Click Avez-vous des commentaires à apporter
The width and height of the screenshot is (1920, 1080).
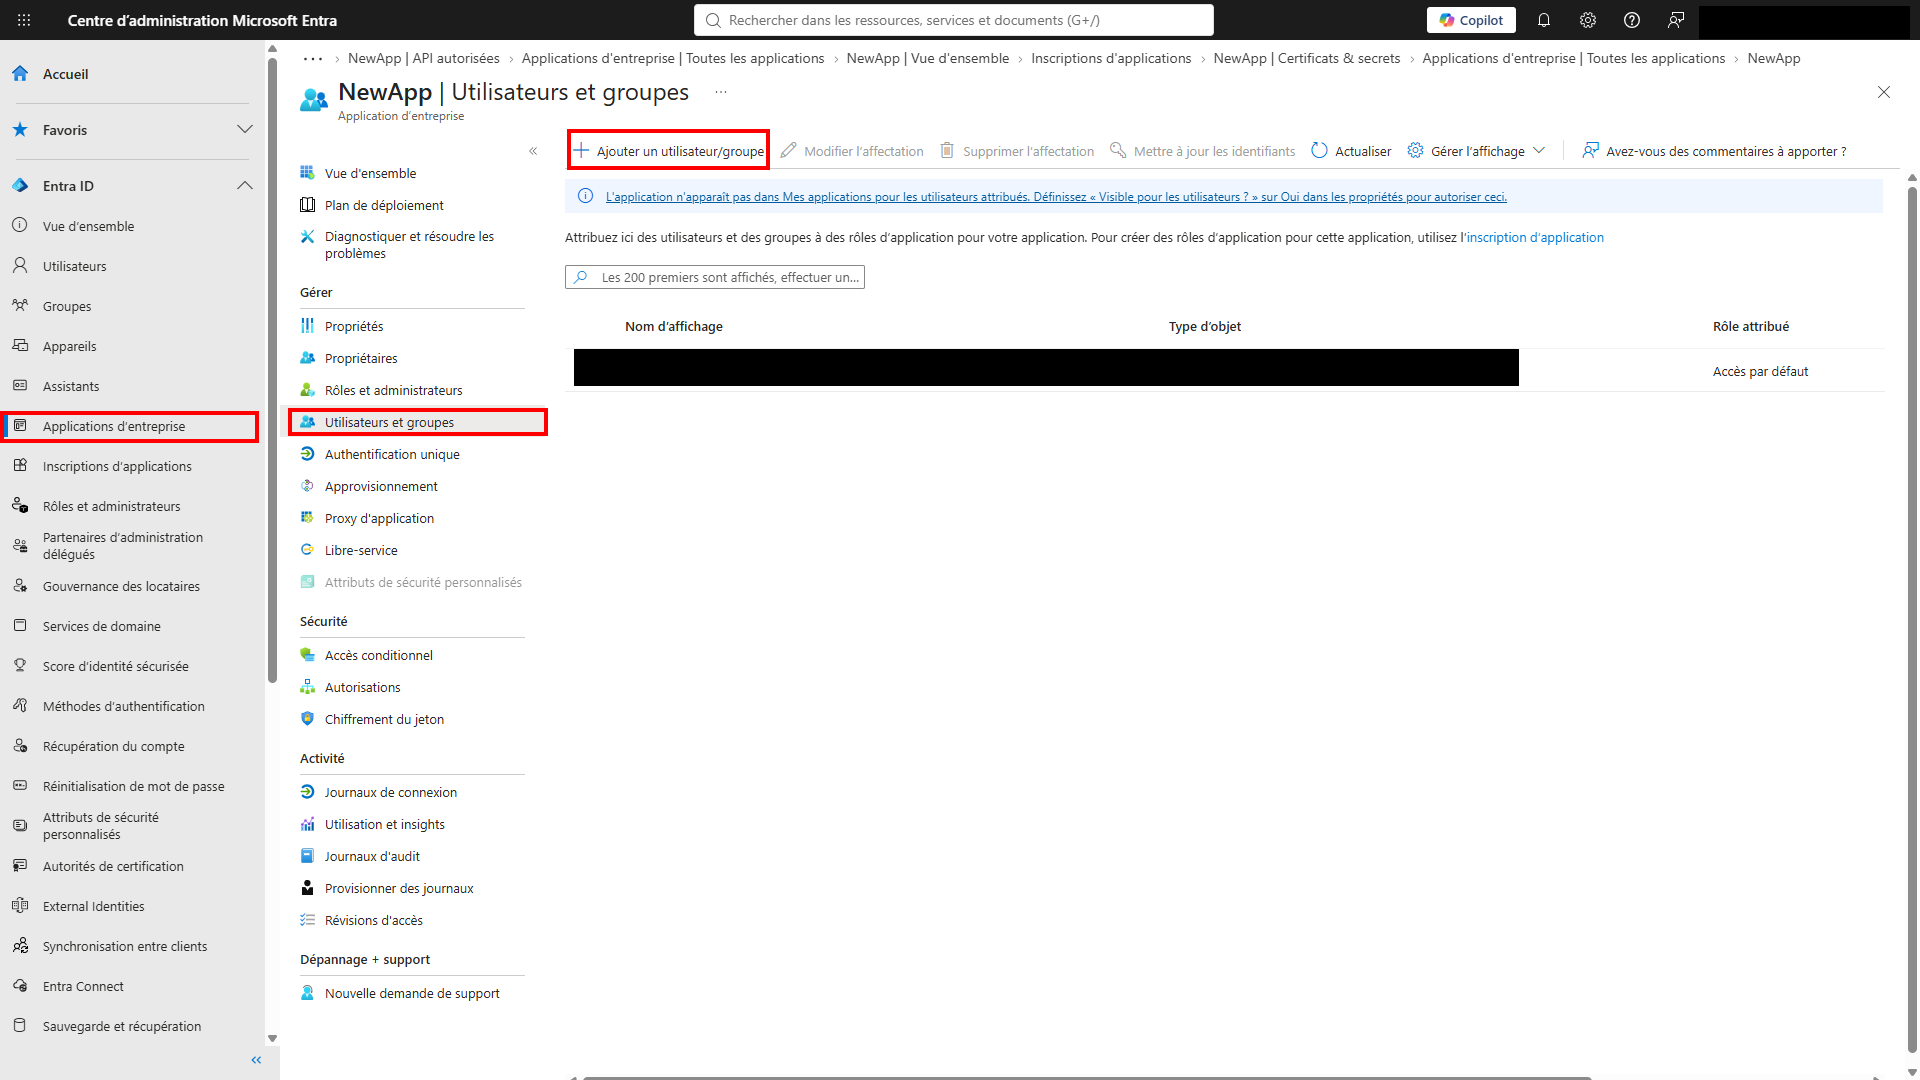click(x=1714, y=151)
